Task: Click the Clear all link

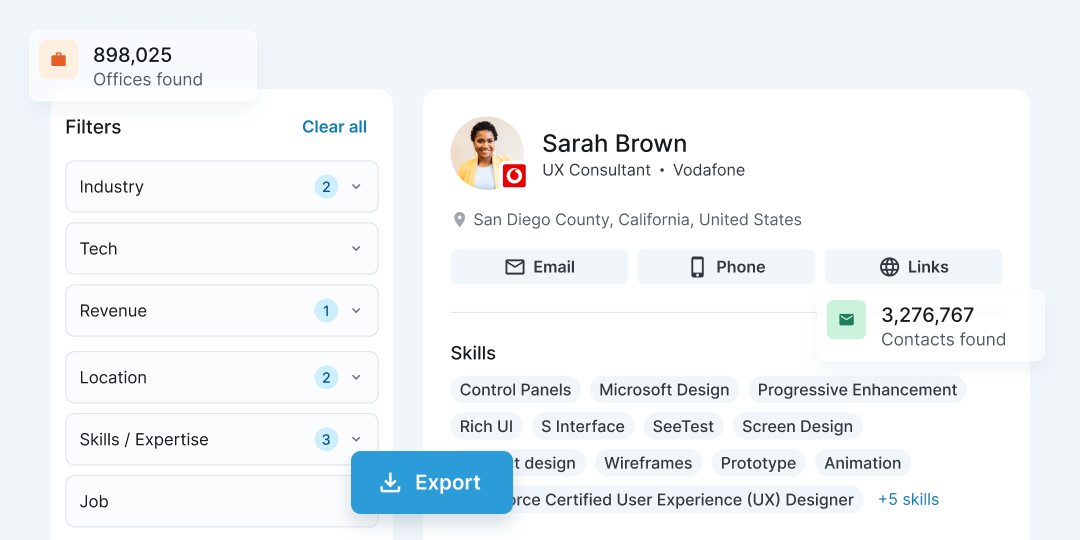Action: pyautogui.click(x=334, y=127)
